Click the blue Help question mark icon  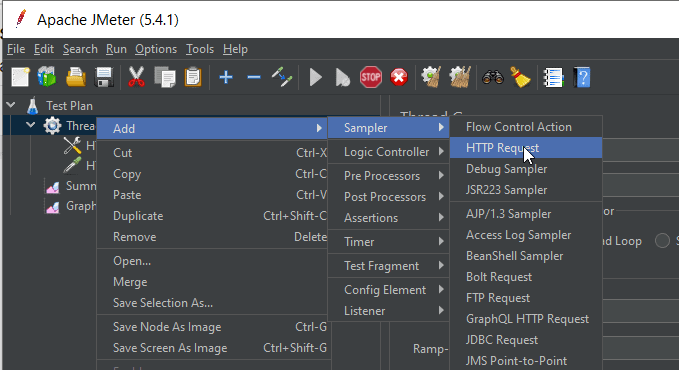[582, 78]
